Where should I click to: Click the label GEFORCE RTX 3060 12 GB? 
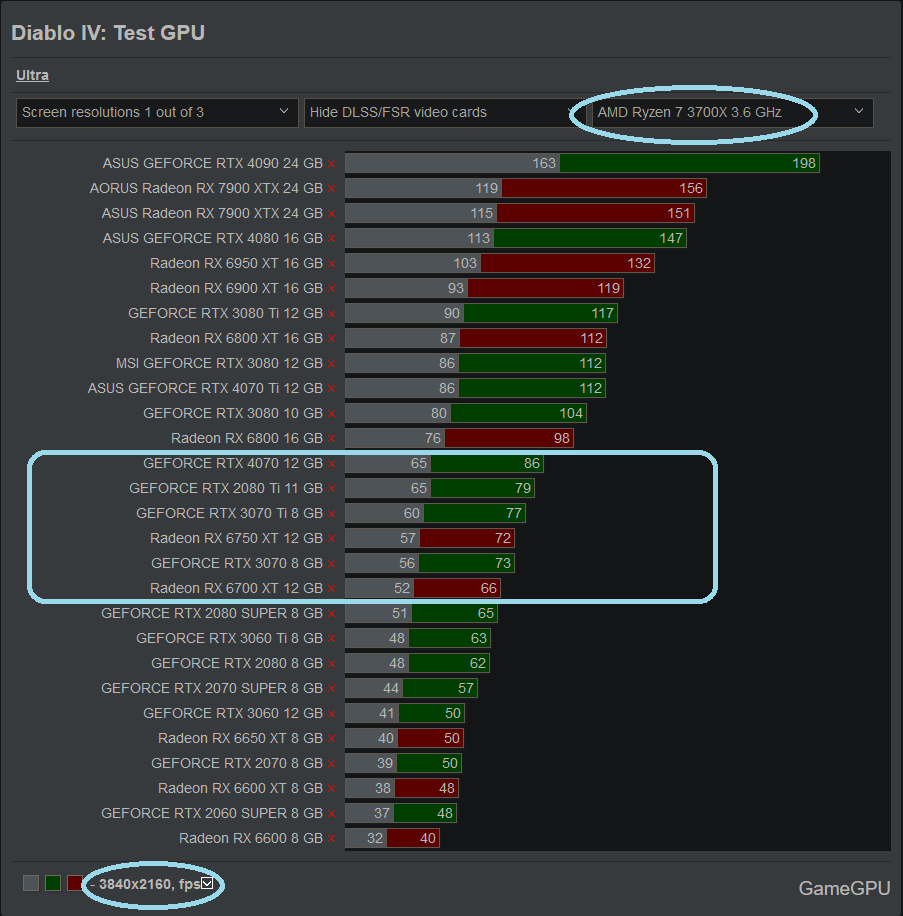(233, 713)
